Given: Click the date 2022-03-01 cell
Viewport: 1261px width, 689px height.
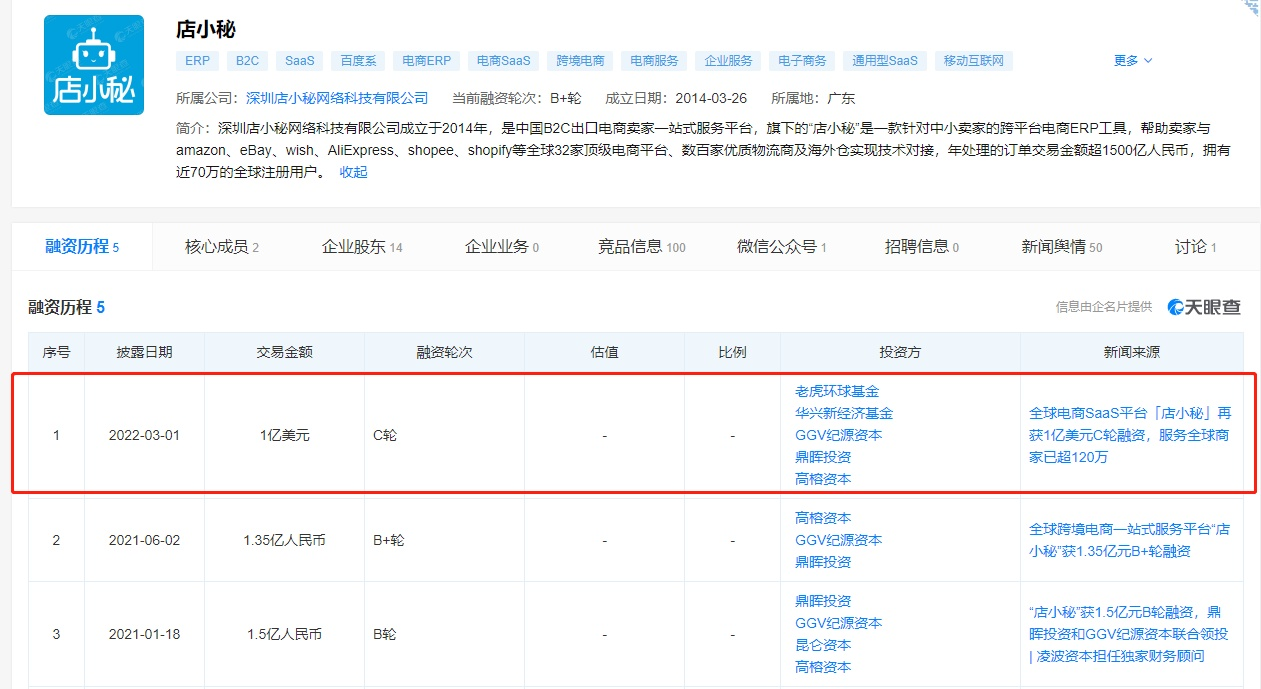Looking at the screenshot, I should coord(144,436).
